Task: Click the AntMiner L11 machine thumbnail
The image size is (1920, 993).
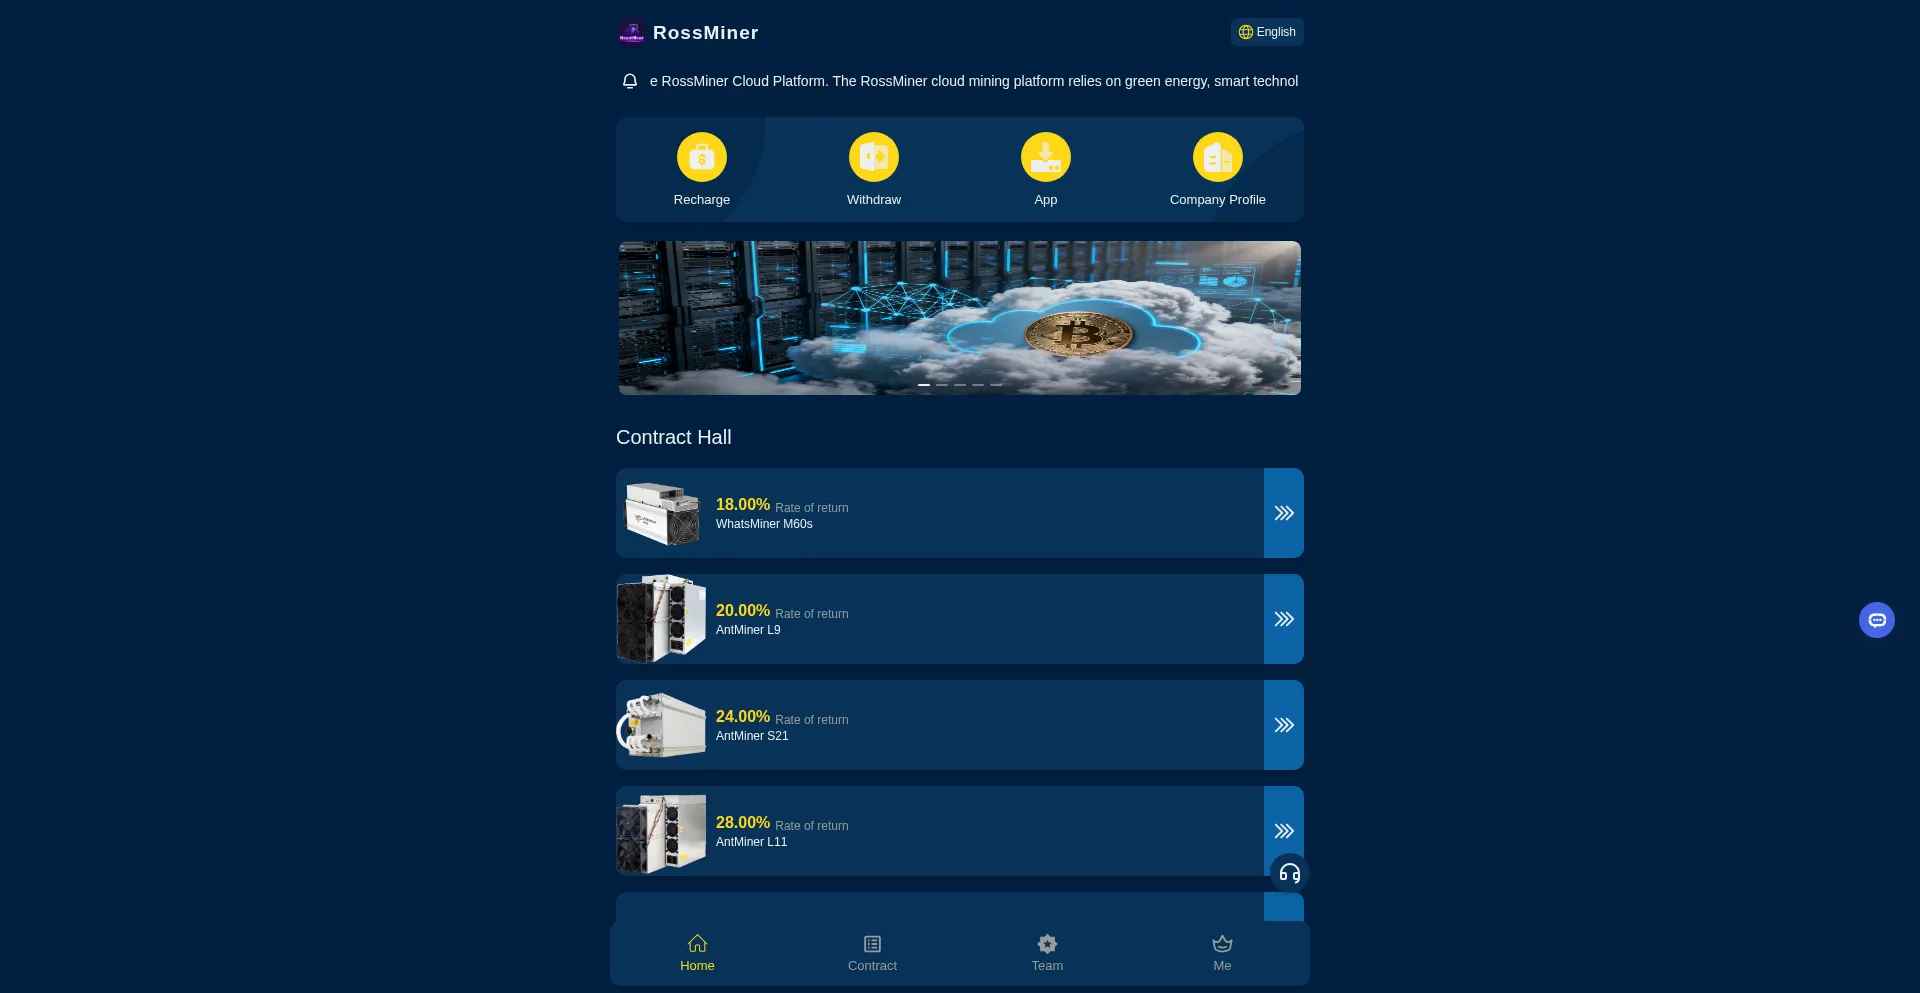Action: click(x=661, y=832)
